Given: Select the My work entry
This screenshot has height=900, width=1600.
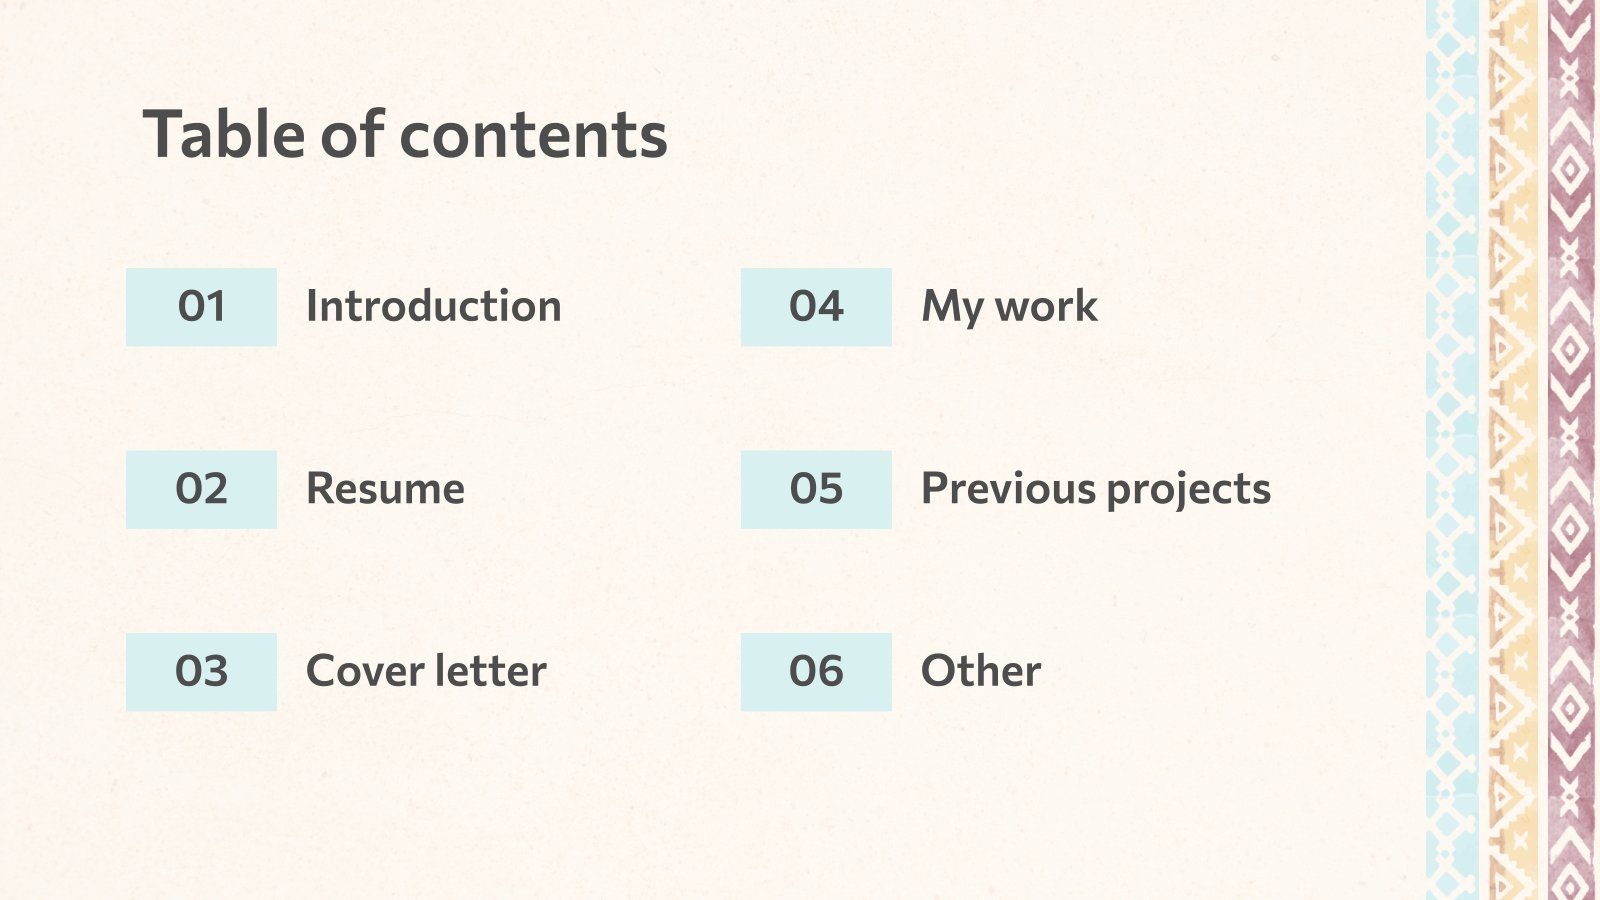Looking at the screenshot, I should (x=1009, y=306).
